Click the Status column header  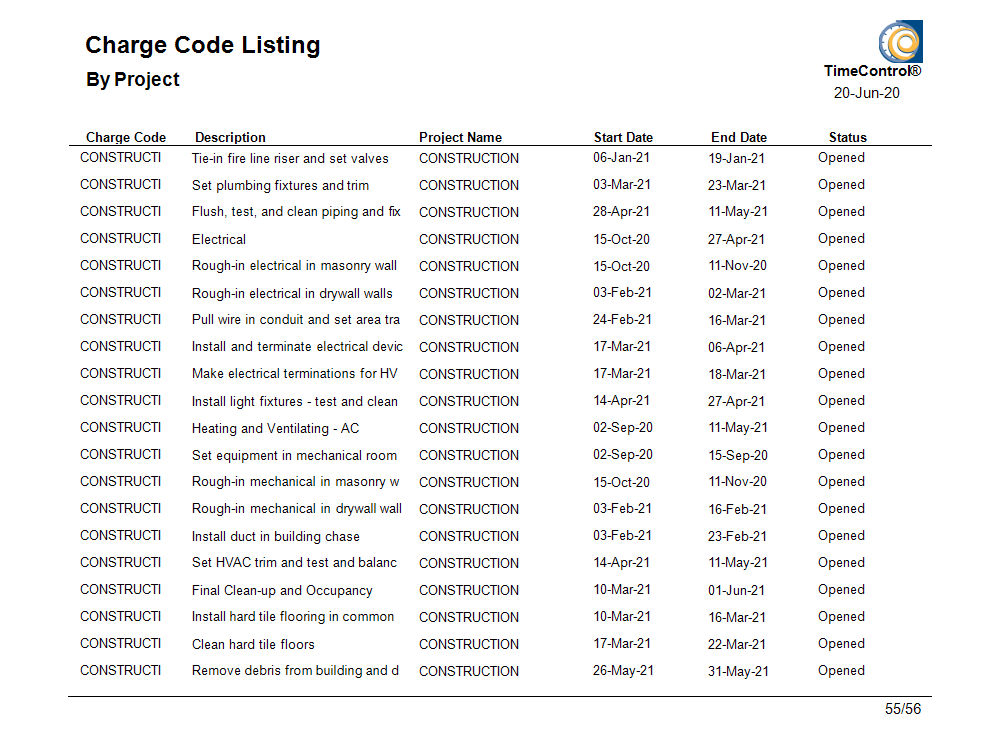click(848, 137)
